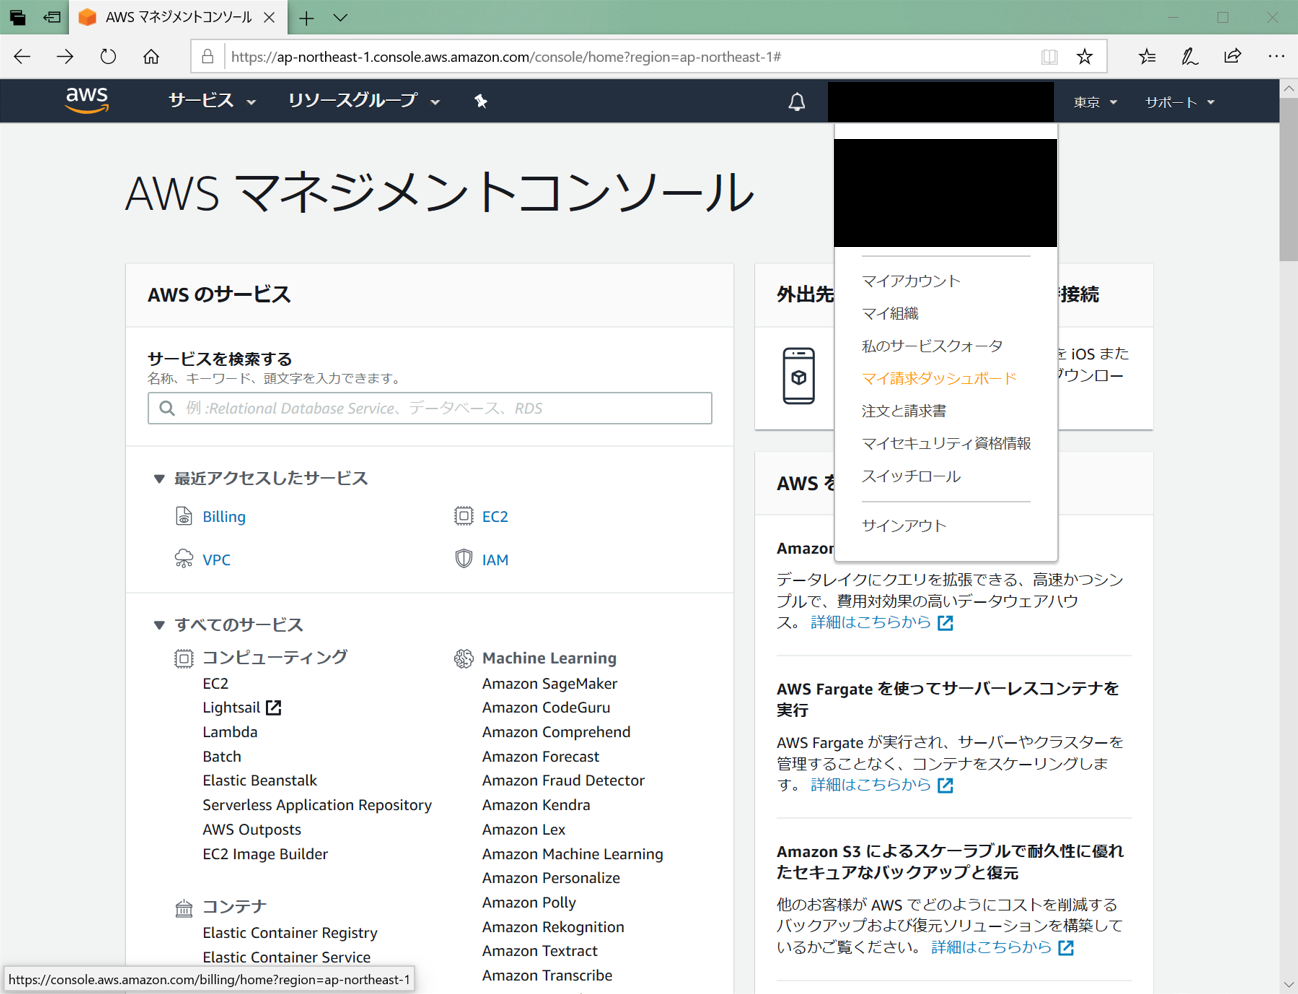Open the favorites hub icon
Image resolution: width=1298 pixels, height=994 pixels.
click(x=1147, y=57)
